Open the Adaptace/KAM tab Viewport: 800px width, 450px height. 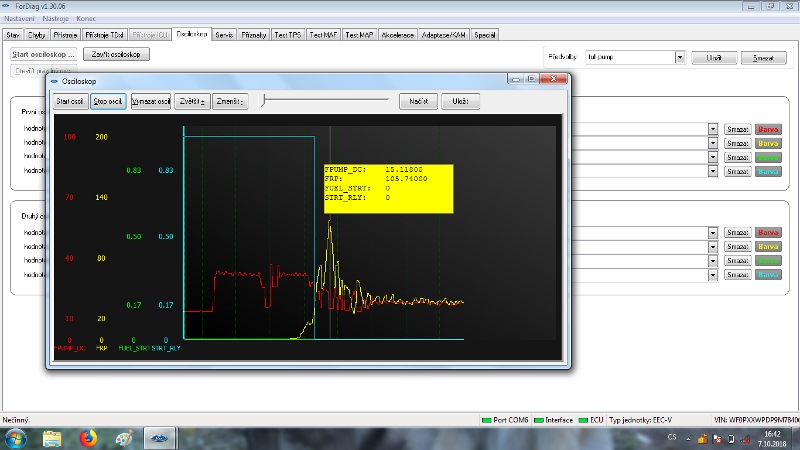(x=446, y=35)
